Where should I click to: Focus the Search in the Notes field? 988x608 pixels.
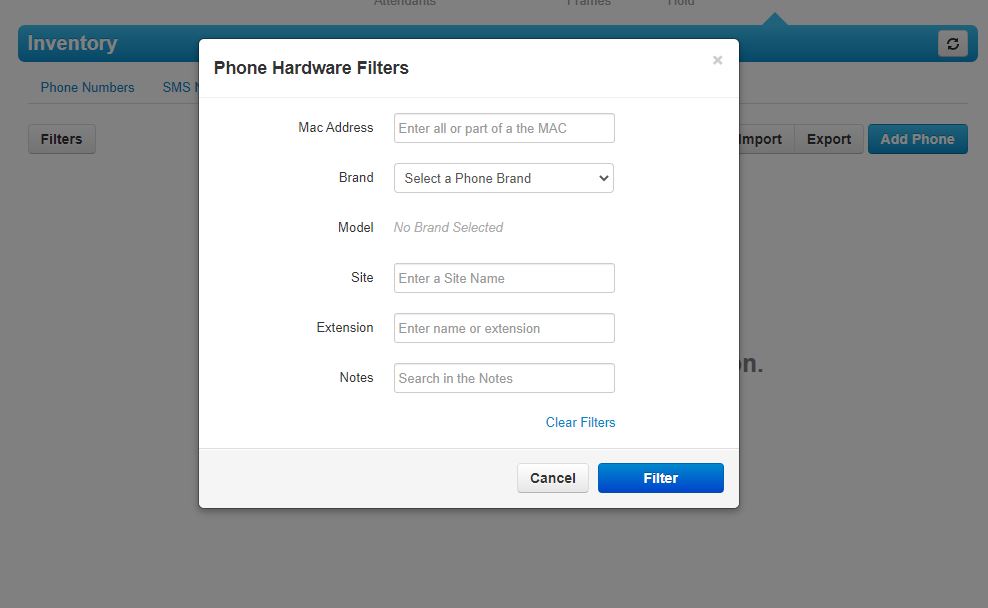pyautogui.click(x=504, y=378)
